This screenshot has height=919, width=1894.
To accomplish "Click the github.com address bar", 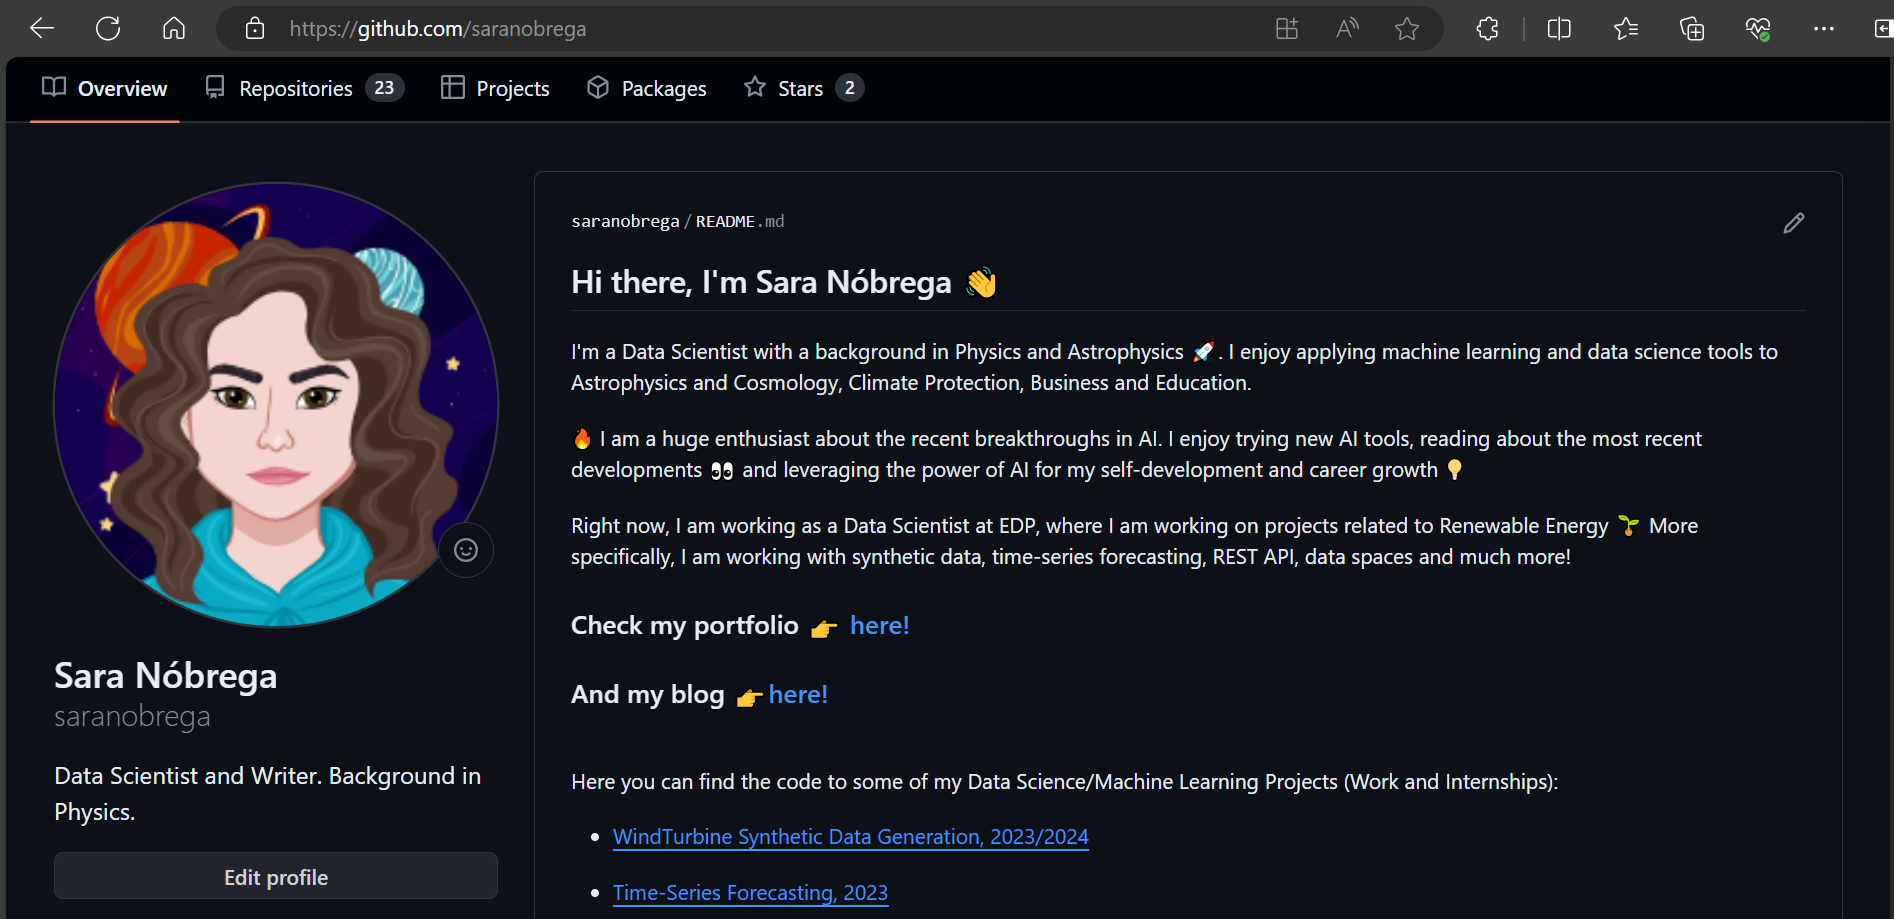I will pyautogui.click(x=700, y=29).
